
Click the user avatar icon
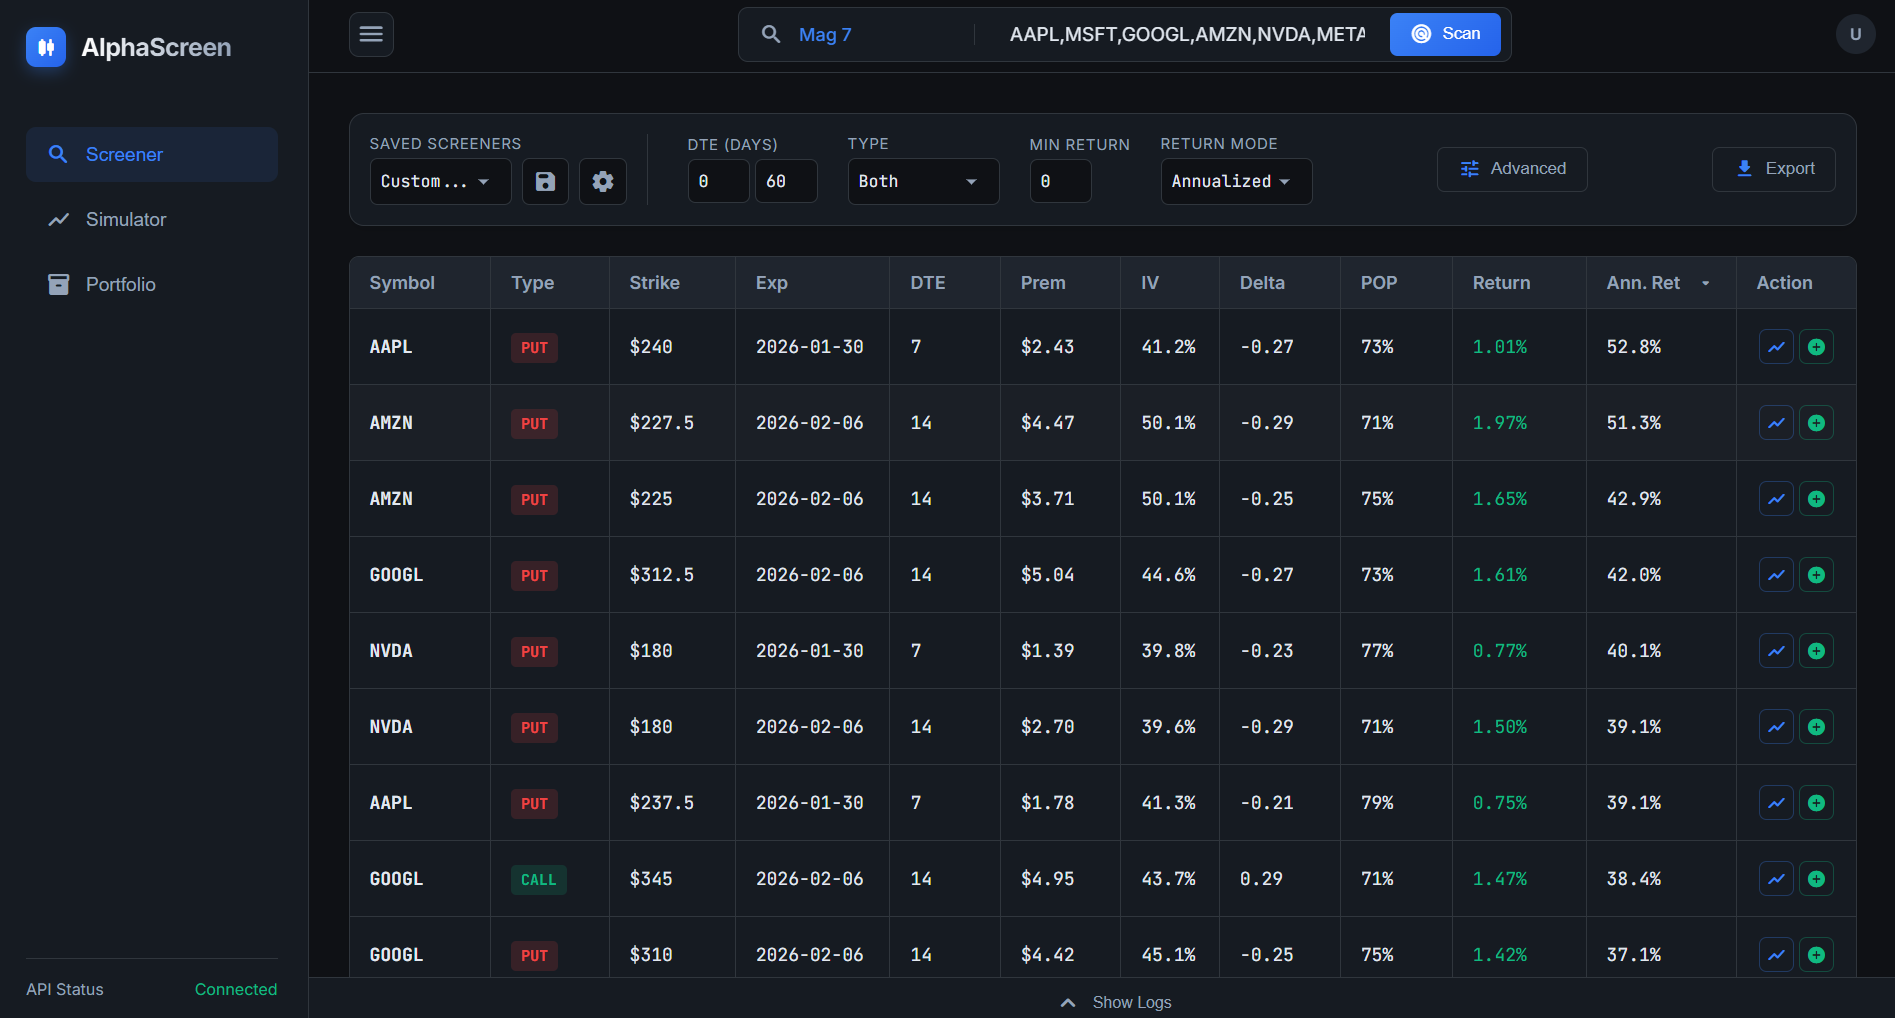click(x=1855, y=35)
